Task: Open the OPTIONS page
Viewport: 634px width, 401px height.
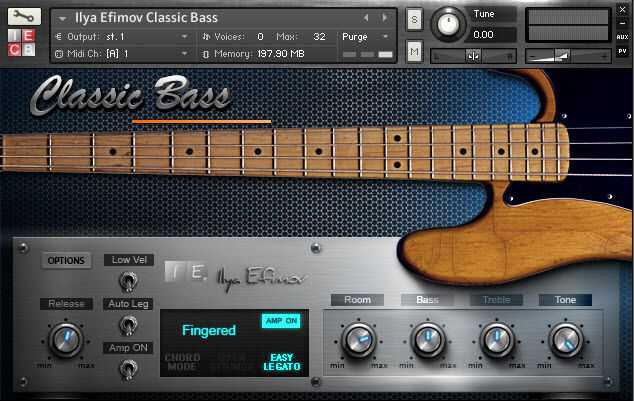Action: (x=66, y=261)
